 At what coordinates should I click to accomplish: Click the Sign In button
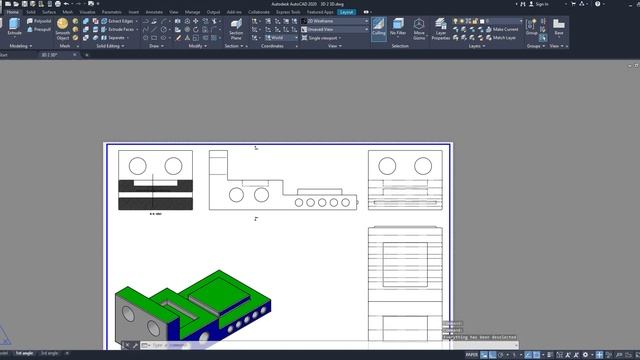click(x=538, y=4)
